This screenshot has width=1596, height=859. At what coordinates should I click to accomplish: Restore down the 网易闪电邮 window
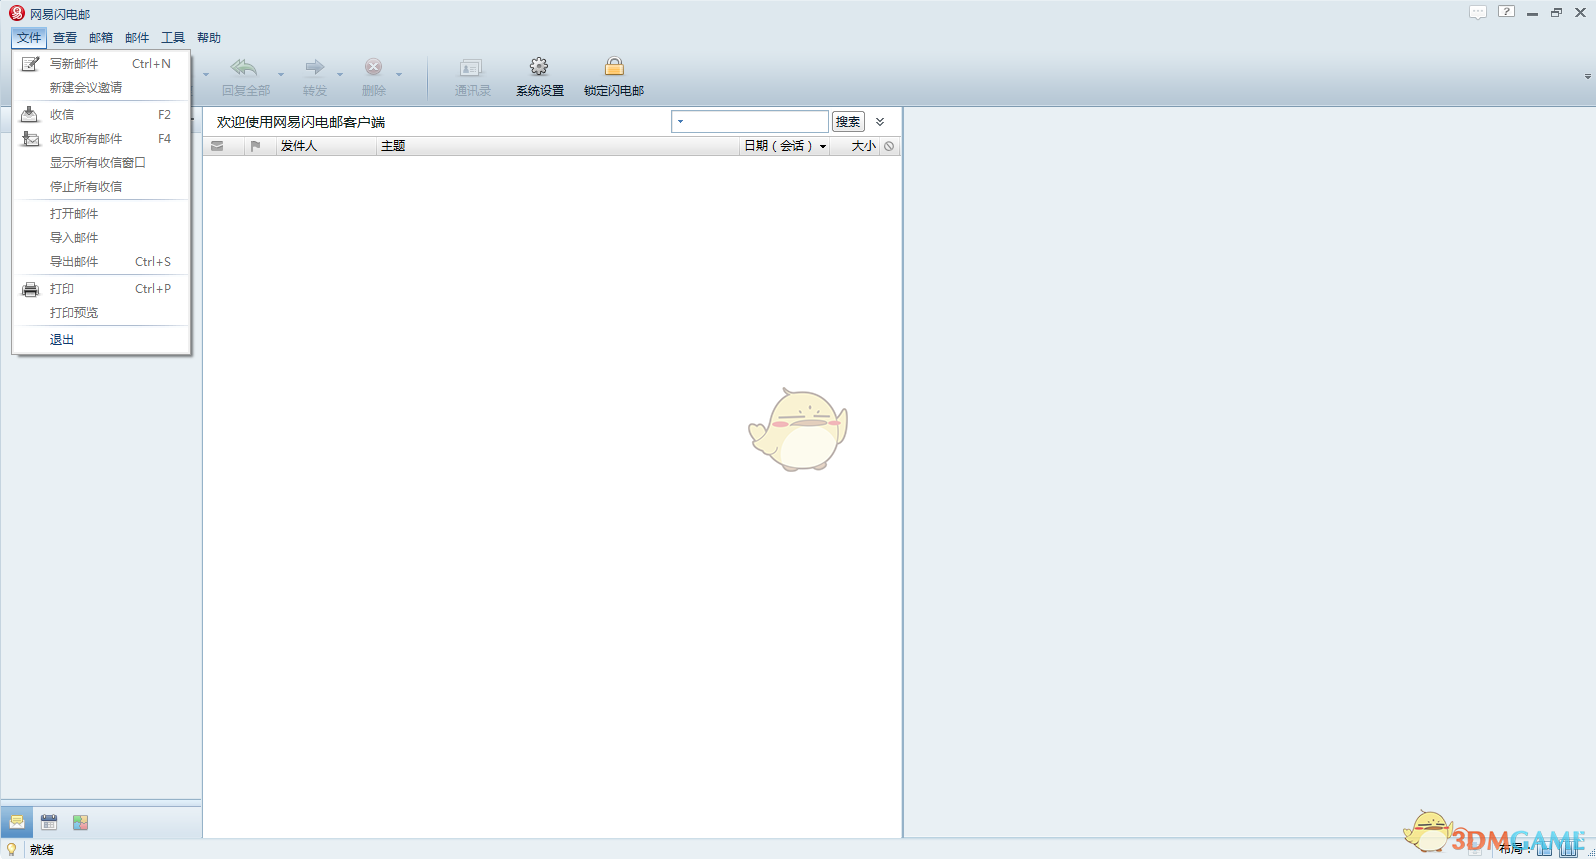(x=1556, y=13)
